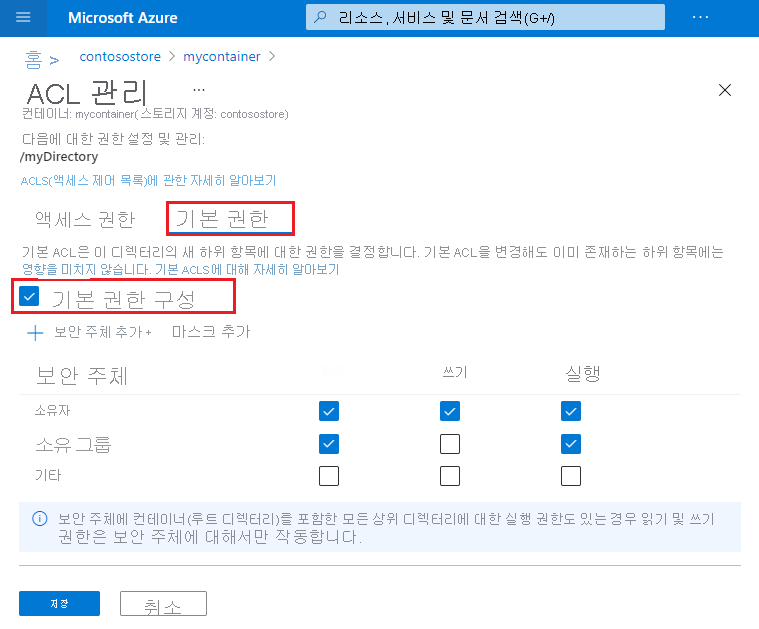Click the info icon in the notice banner

pyautogui.click(x=40, y=519)
